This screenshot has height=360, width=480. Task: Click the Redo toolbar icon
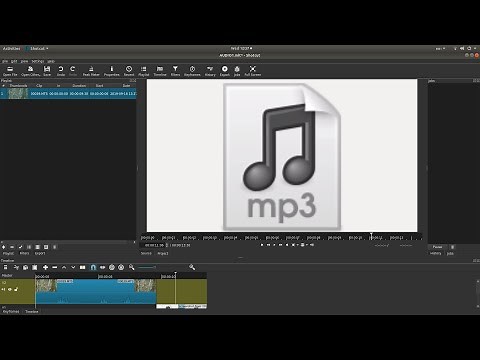coord(73,71)
